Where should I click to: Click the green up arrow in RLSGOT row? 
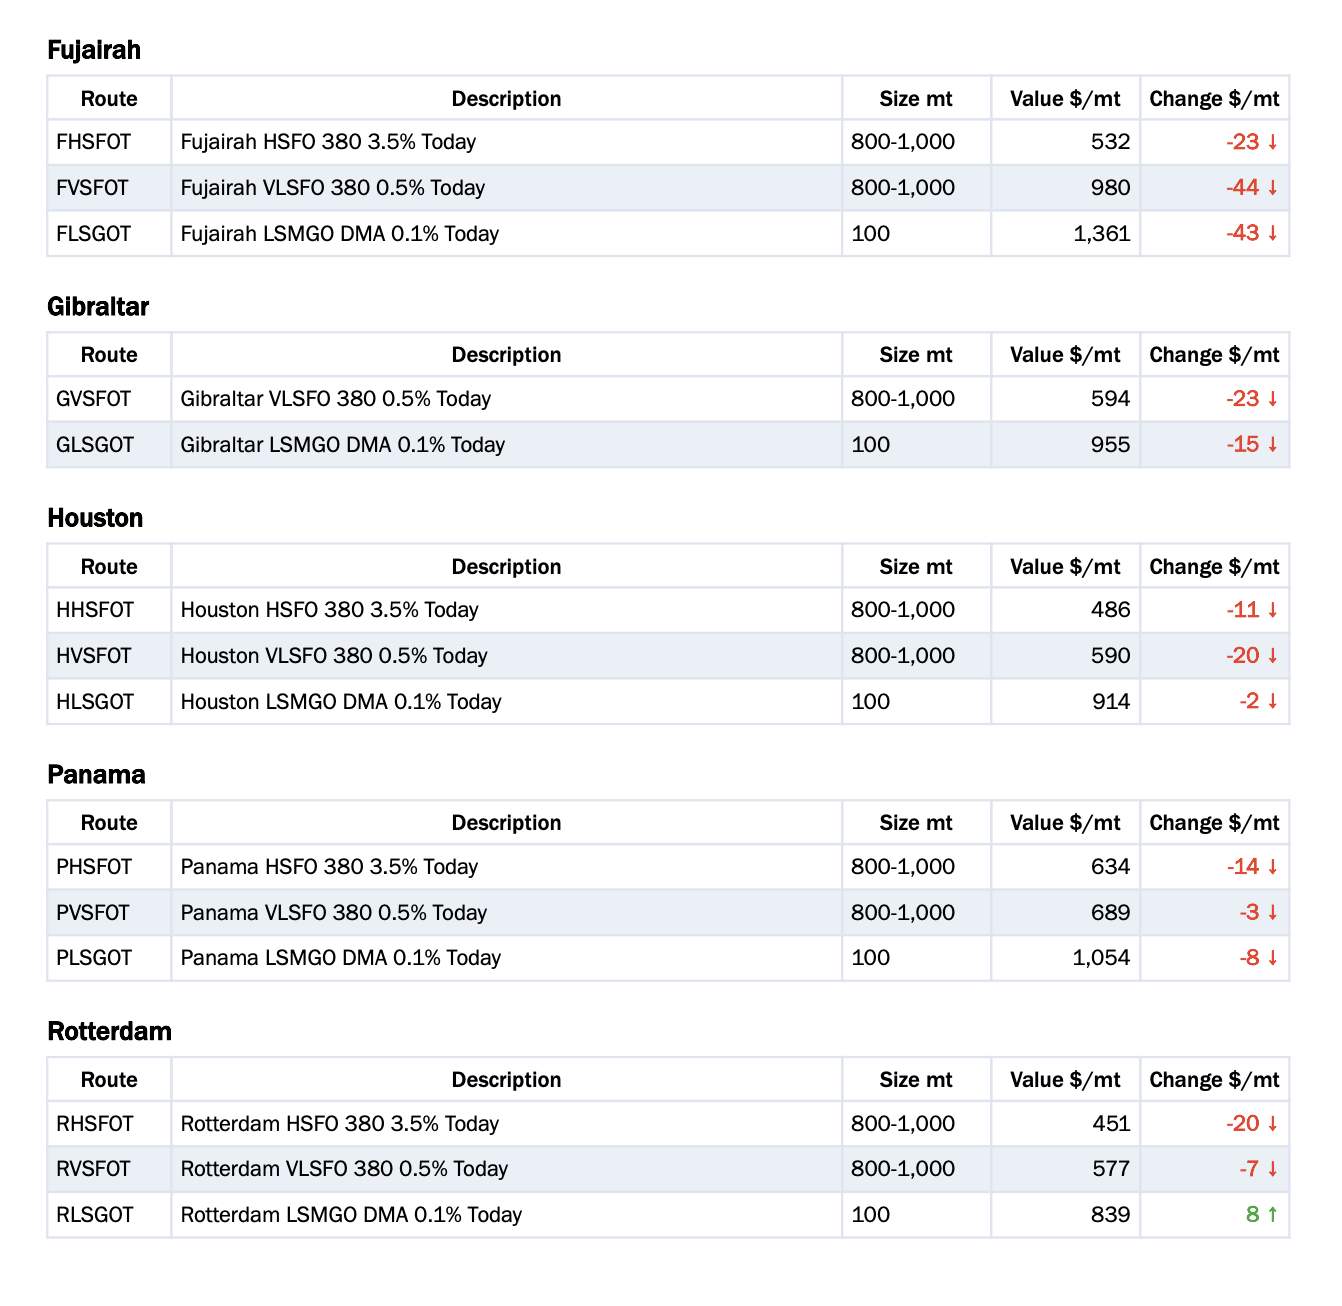1273,1215
